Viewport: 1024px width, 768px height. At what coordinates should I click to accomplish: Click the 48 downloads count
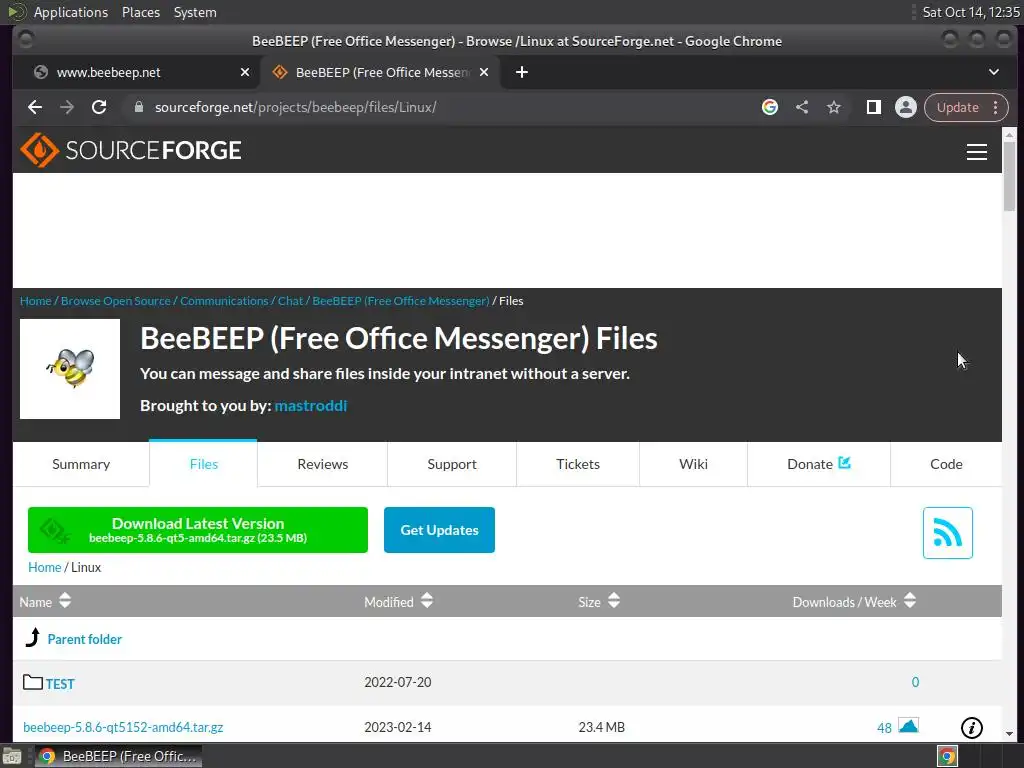point(884,728)
